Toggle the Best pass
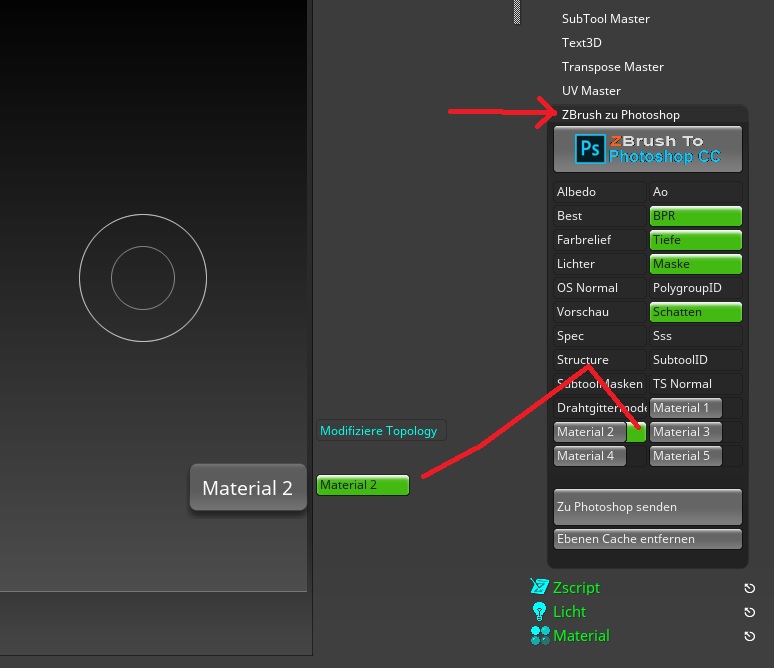Viewport: 774px width, 668px height. coord(599,216)
